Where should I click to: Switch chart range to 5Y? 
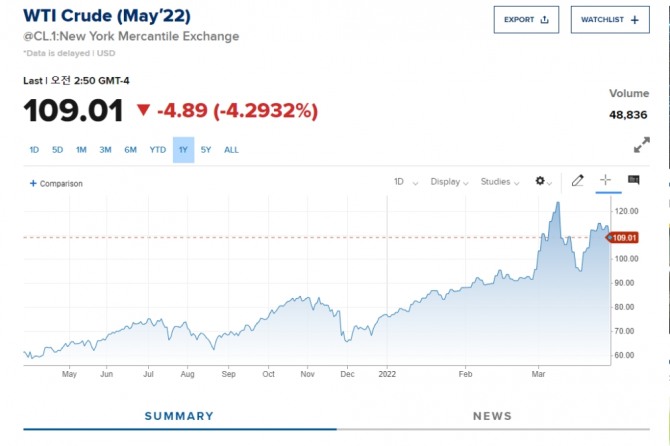[x=206, y=150]
